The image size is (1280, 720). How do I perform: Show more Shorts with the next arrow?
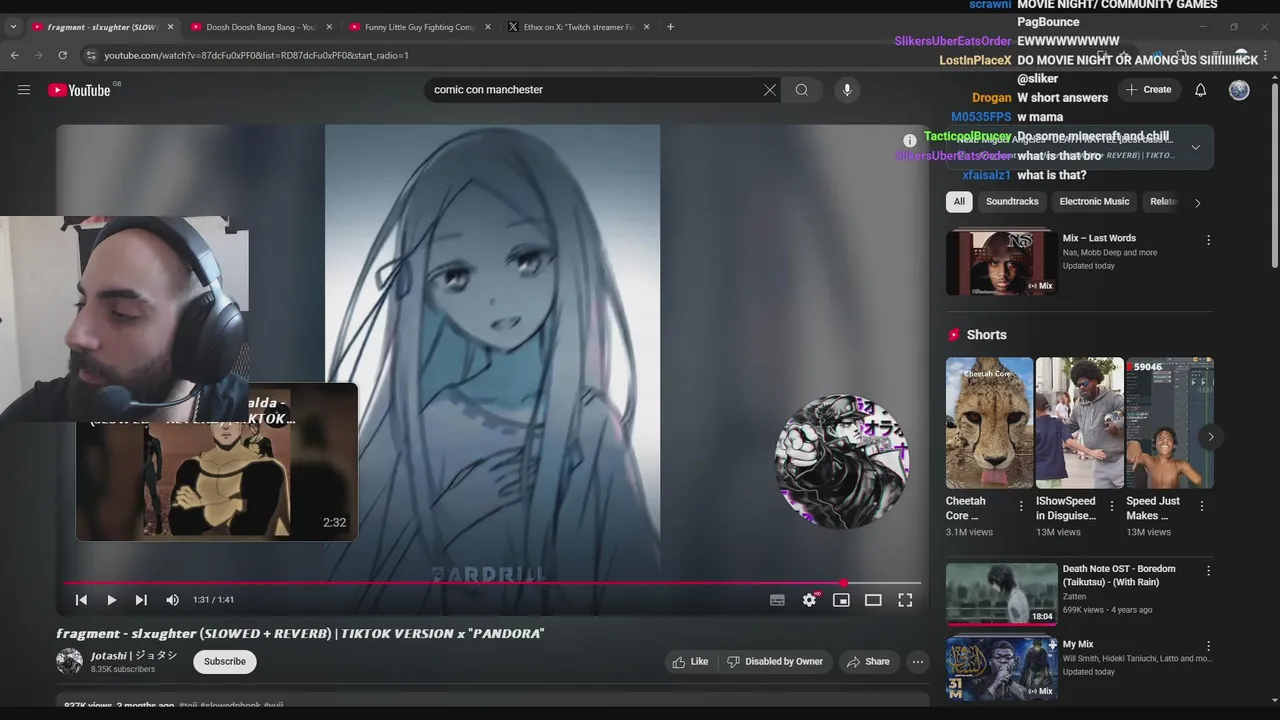point(1210,437)
